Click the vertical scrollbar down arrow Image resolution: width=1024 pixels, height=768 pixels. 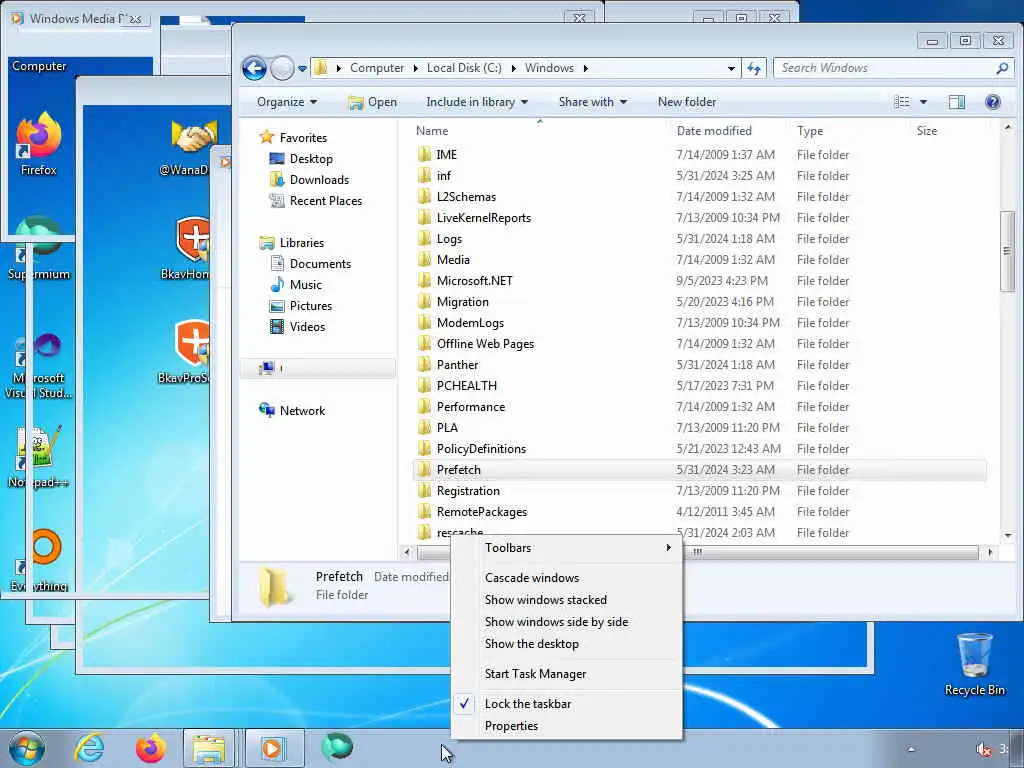coord(1008,536)
